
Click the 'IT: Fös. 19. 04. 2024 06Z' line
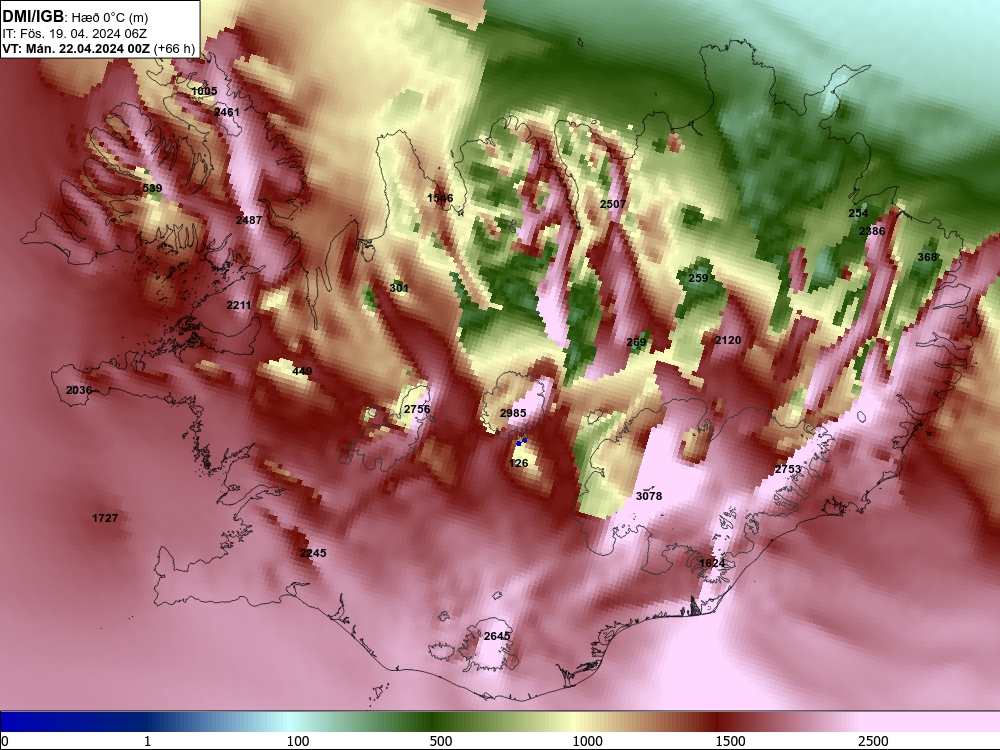coord(75,34)
